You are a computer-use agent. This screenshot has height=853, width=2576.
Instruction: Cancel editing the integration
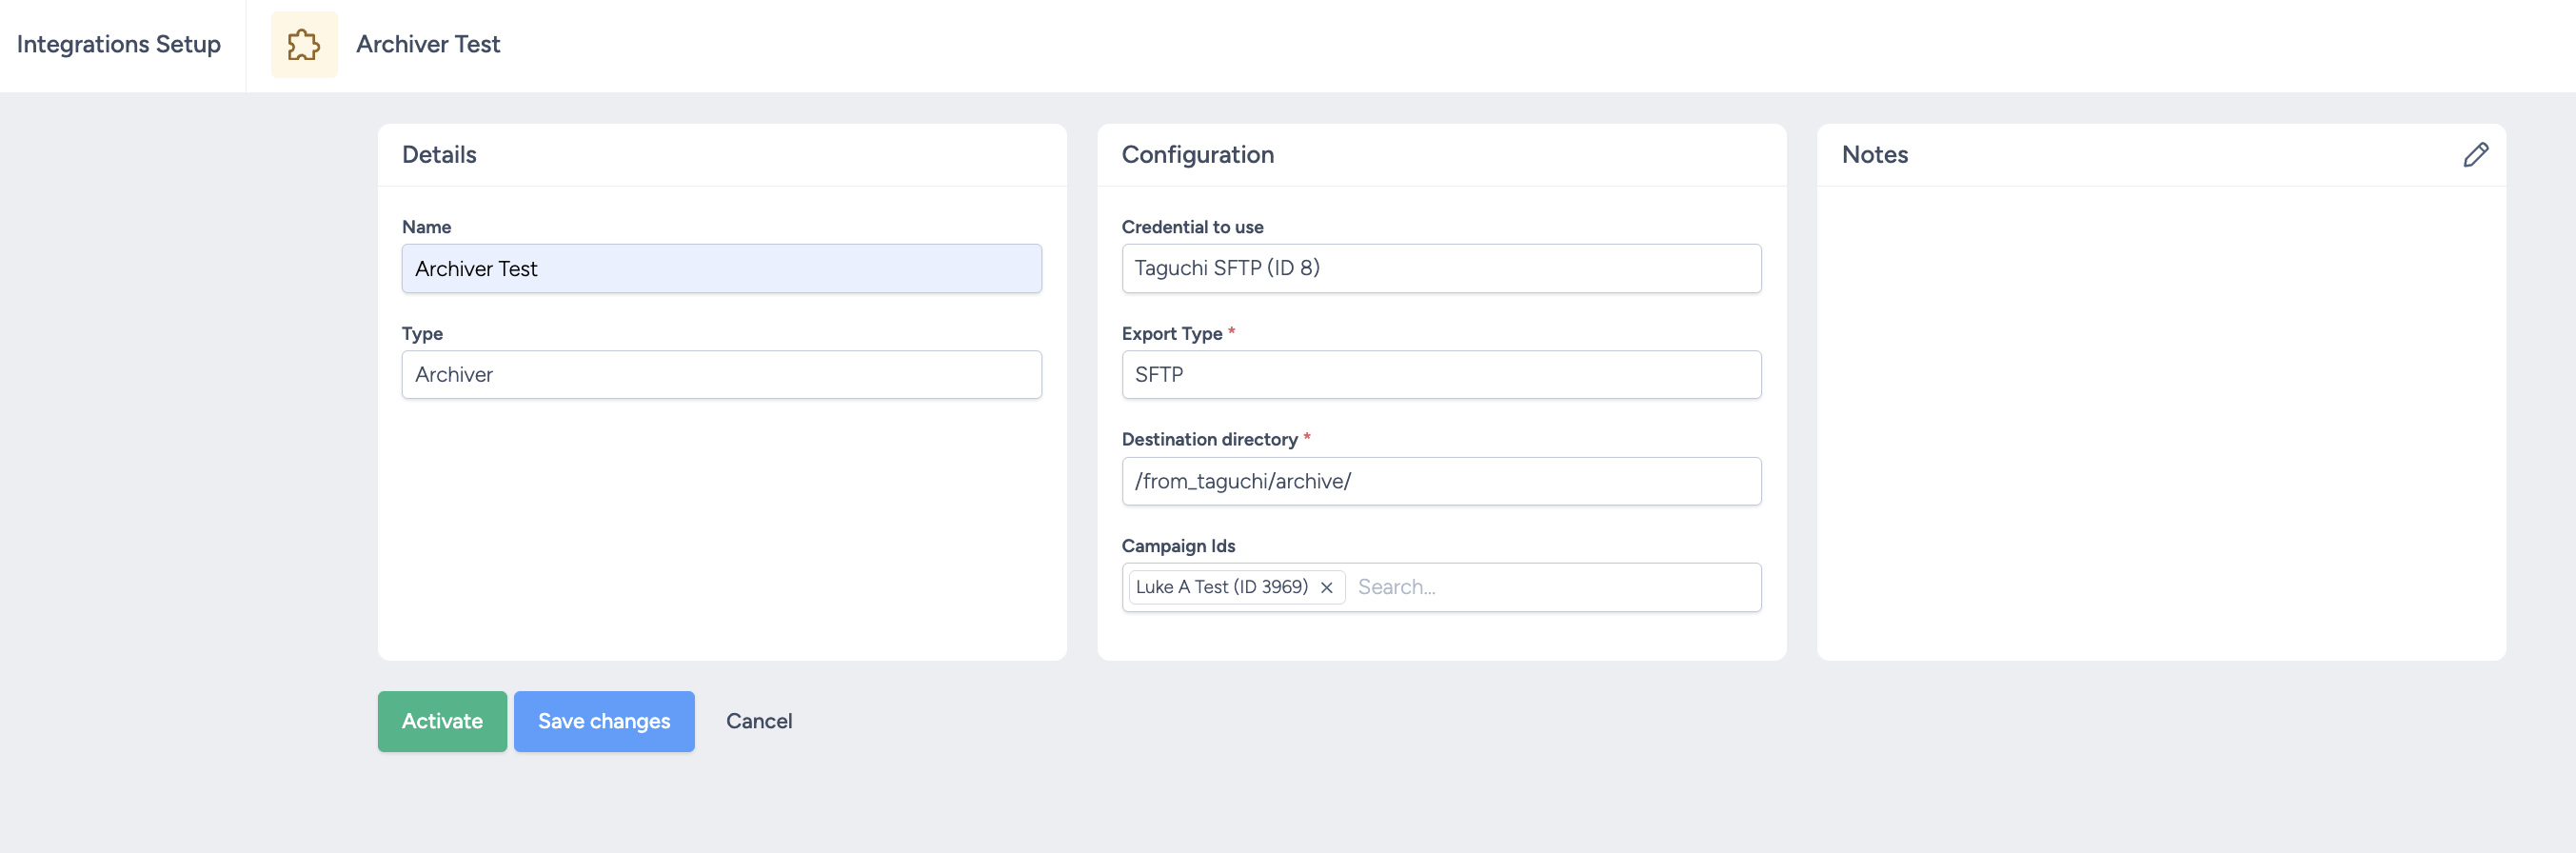[758, 721]
